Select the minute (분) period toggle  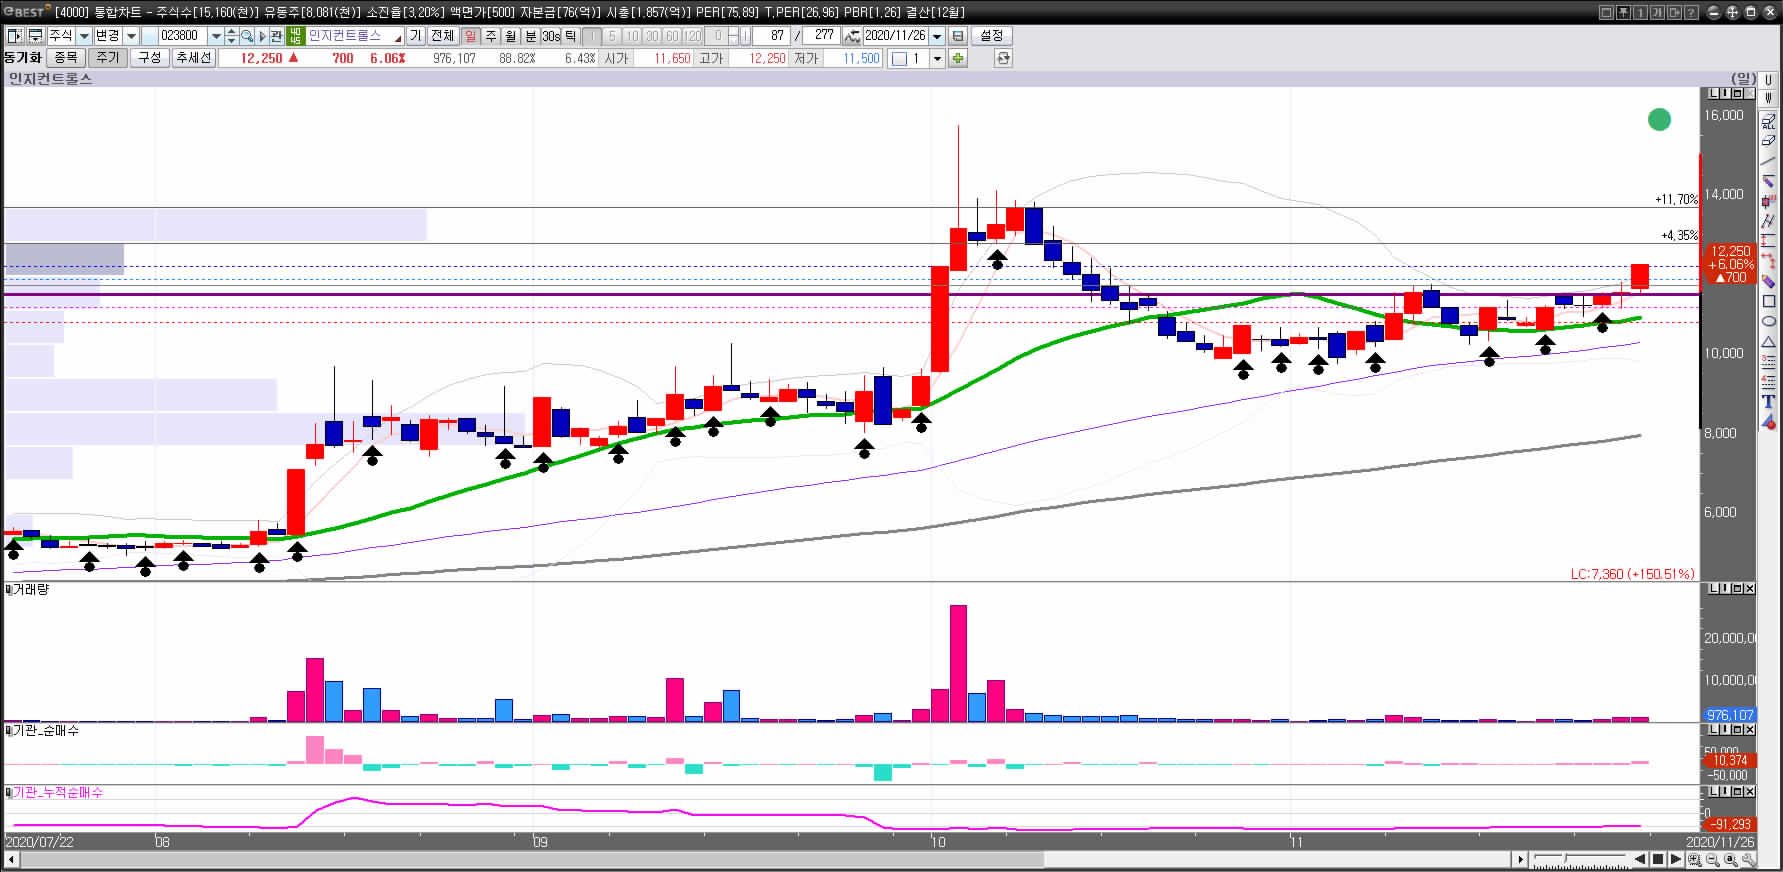[x=530, y=35]
